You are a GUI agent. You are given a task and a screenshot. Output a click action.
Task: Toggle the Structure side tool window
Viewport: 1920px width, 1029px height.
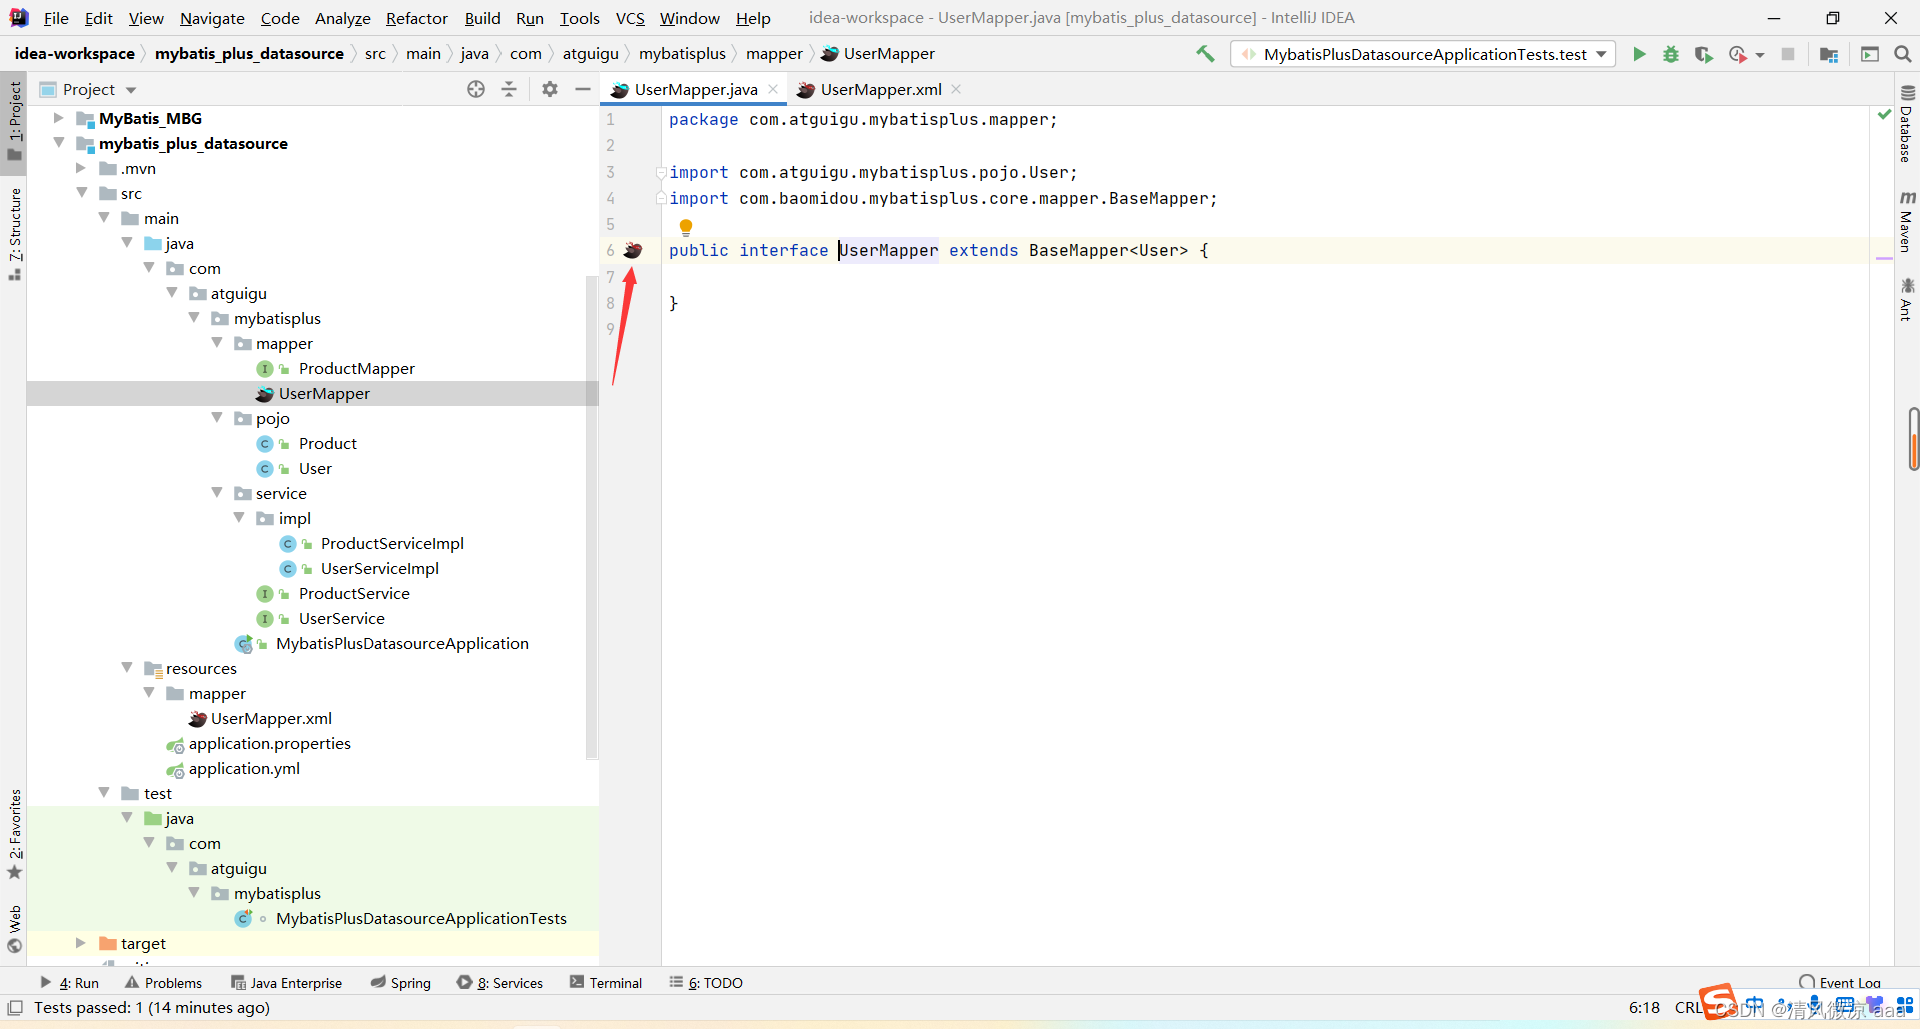[15, 232]
